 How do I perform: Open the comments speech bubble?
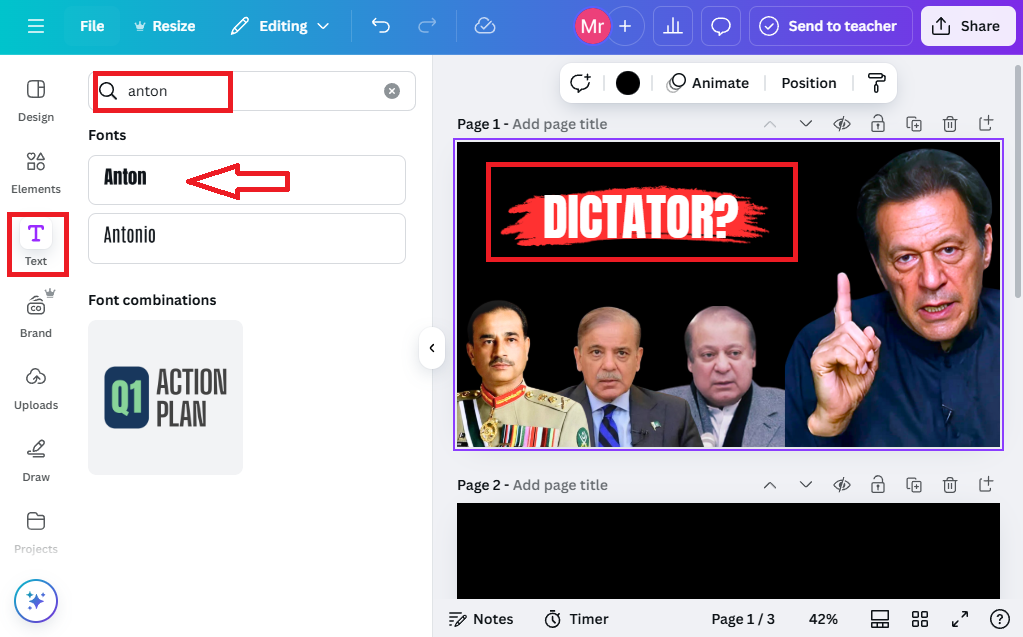pyautogui.click(x=720, y=26)
